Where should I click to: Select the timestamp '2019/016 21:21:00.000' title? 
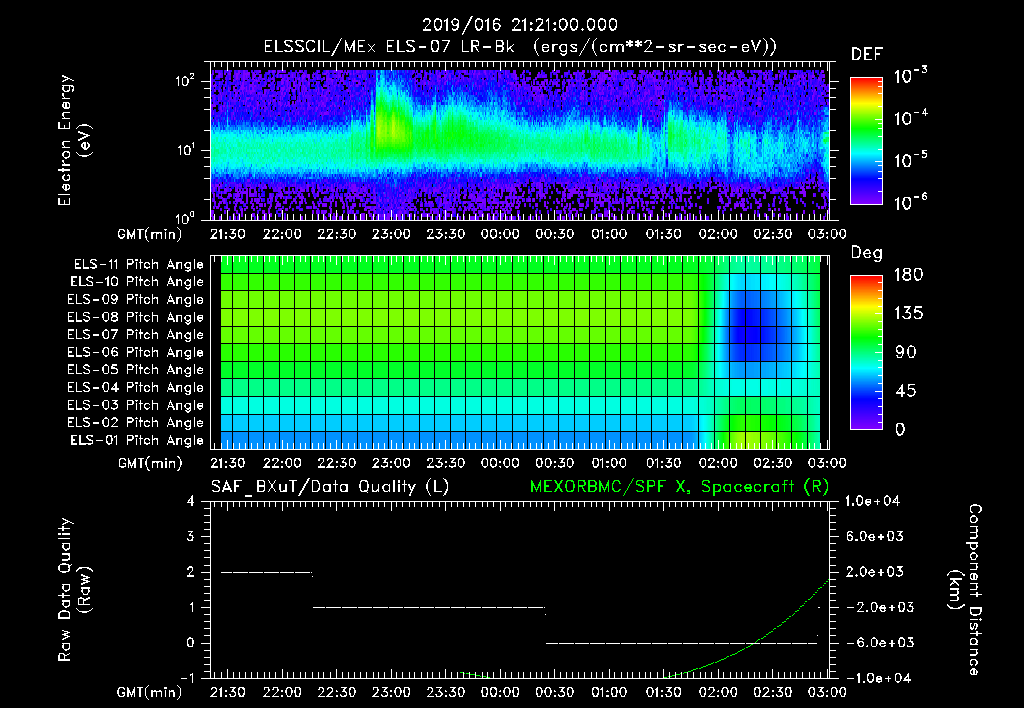tap(520, 25)
